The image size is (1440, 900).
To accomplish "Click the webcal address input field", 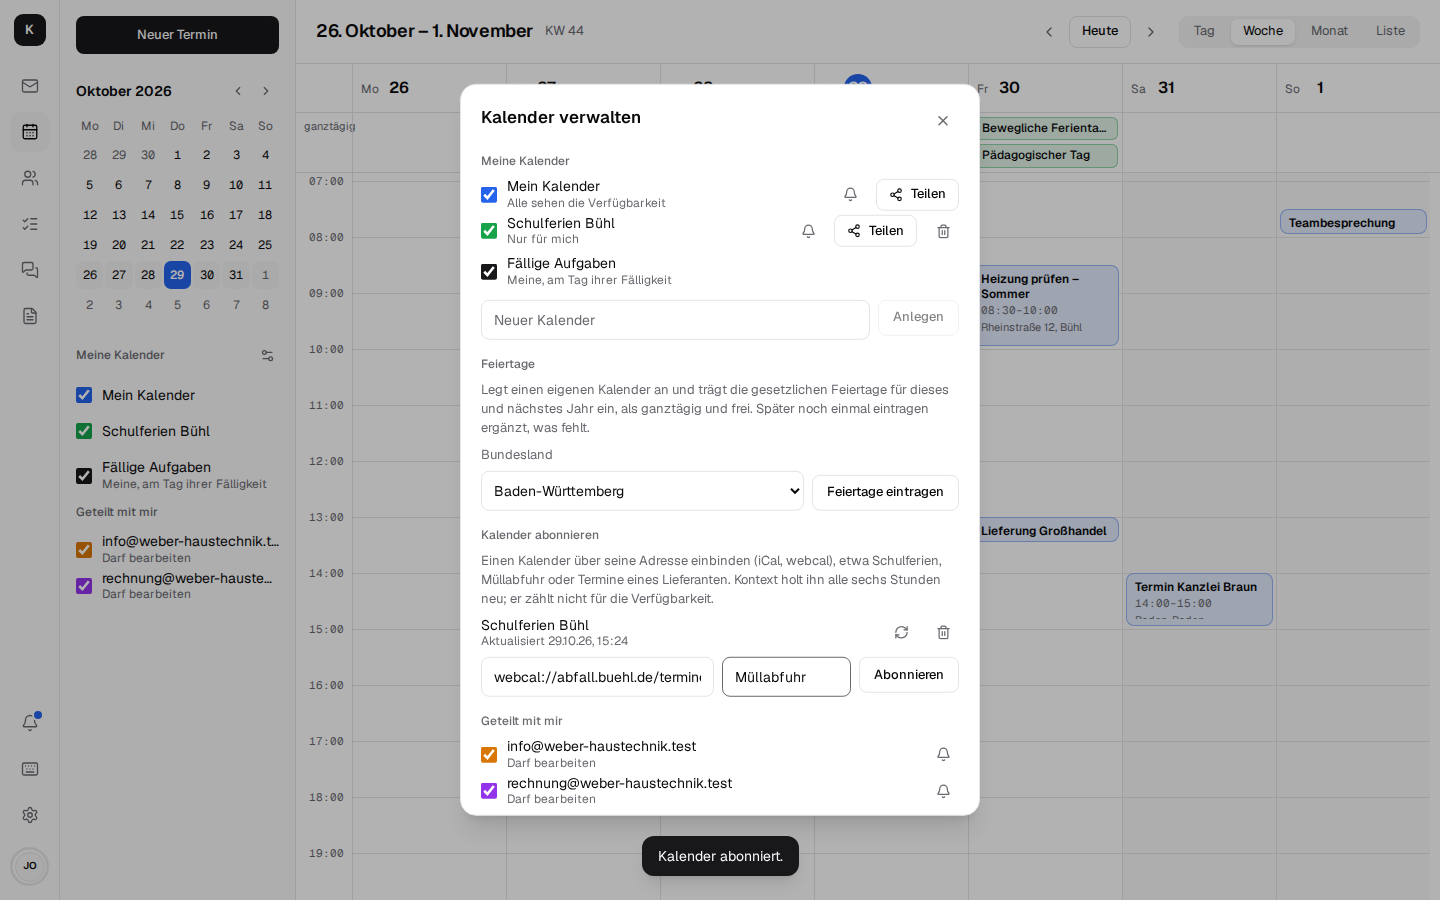I will coord(597,677).
